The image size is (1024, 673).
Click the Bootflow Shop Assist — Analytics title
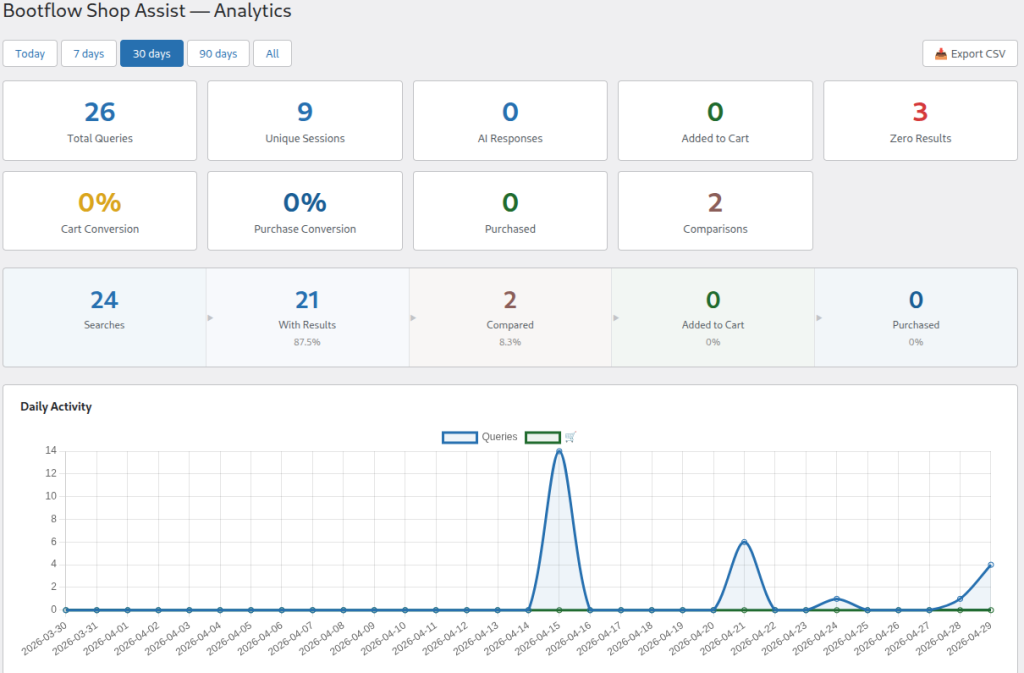pos(148,10)
